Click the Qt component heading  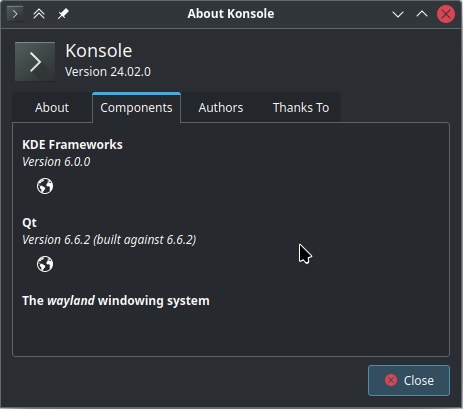[x=29, y=223]
